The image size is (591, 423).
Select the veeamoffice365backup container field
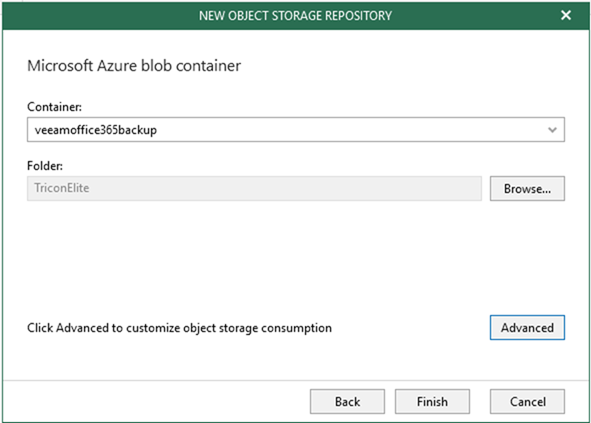296,130
